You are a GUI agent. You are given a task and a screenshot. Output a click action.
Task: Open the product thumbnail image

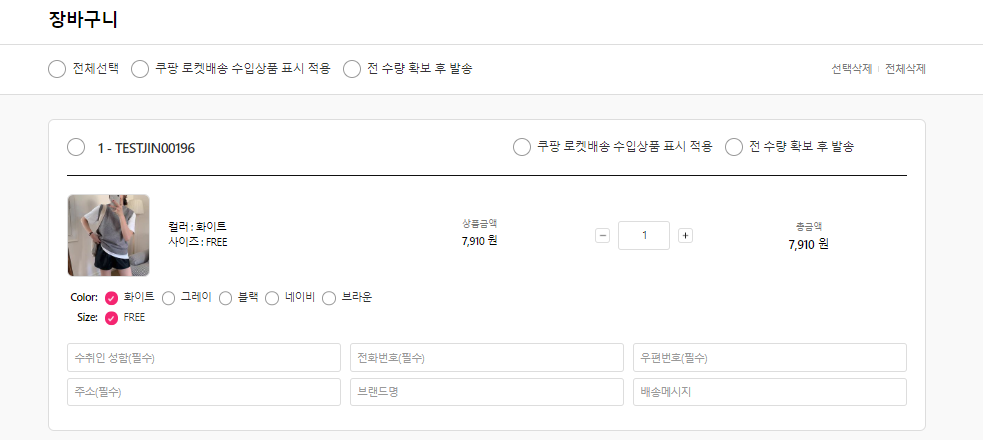click(108, 235)
